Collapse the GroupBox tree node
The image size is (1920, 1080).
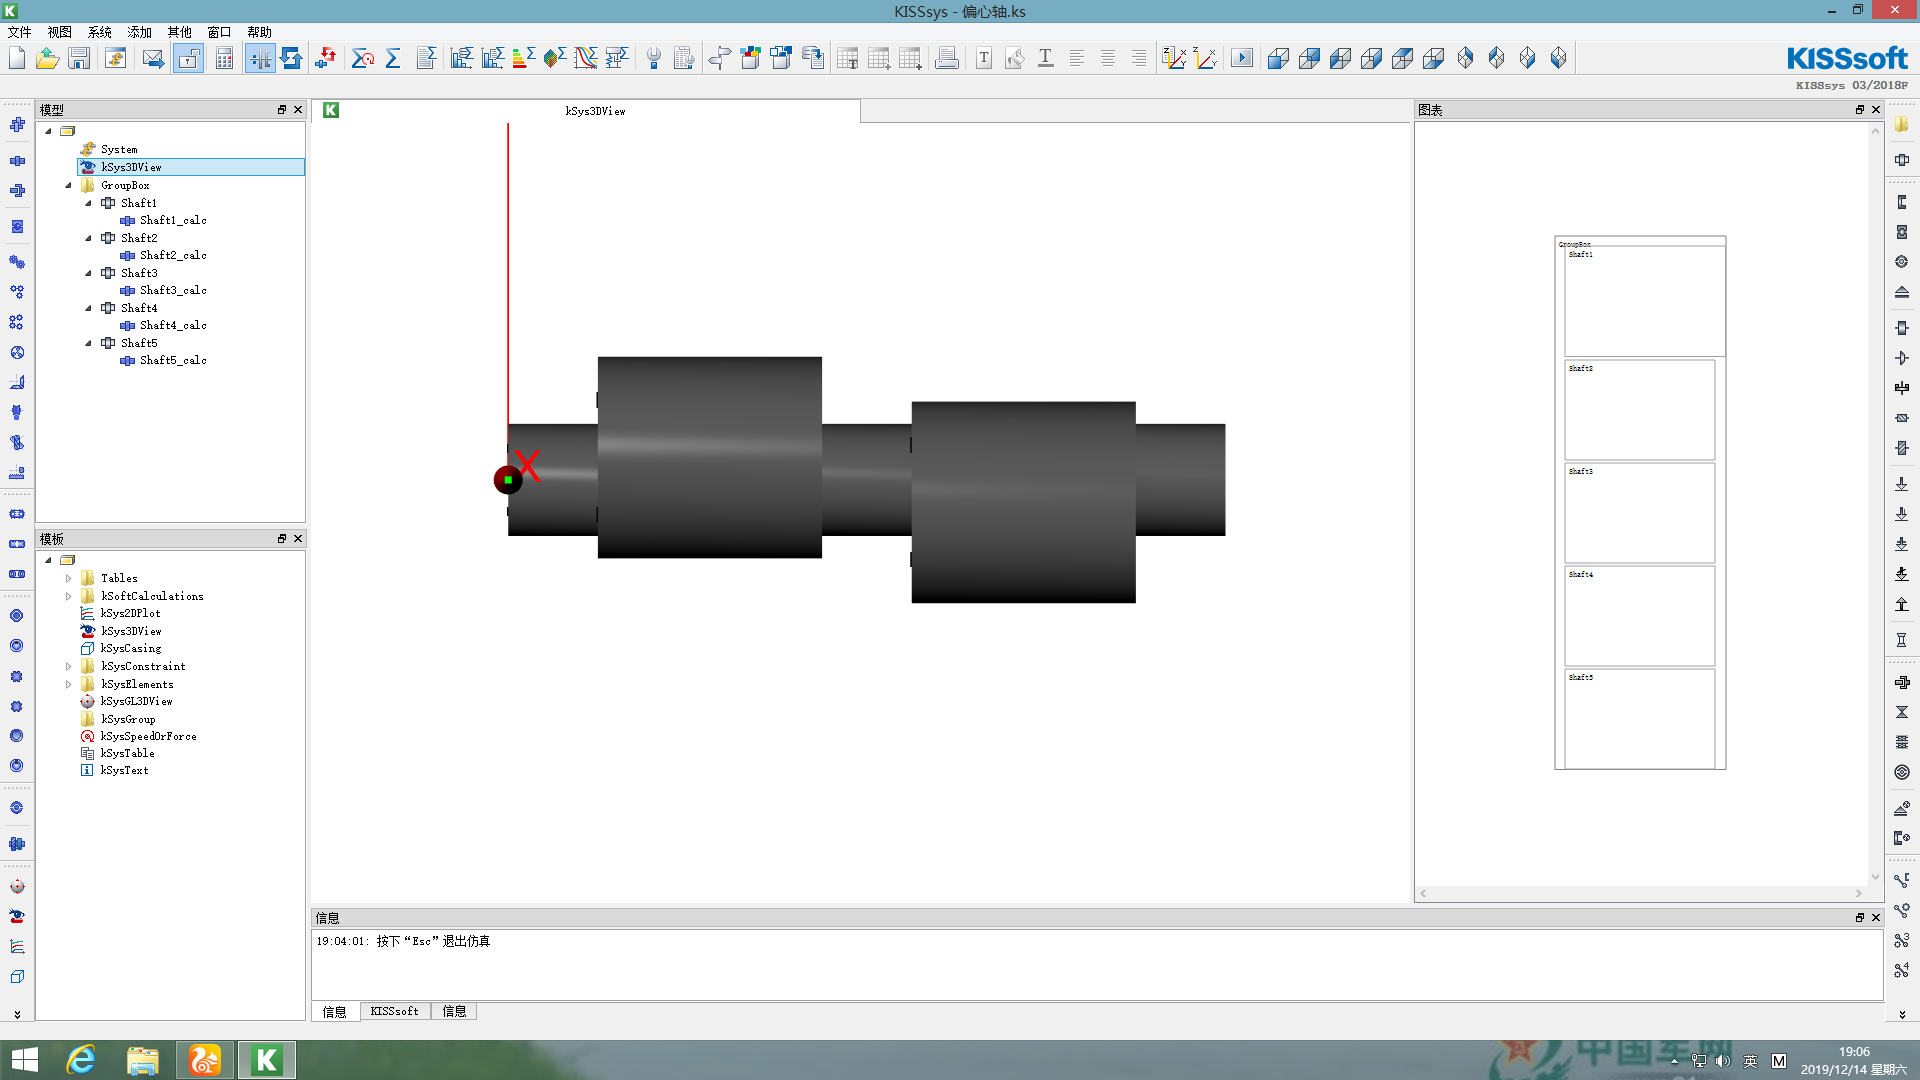tap(68, 185)
